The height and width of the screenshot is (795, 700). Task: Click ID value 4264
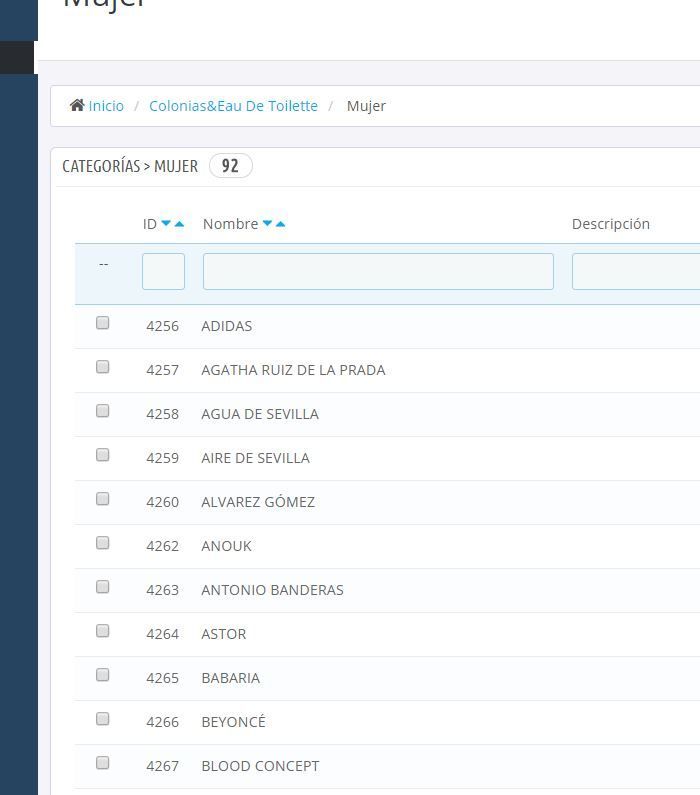tap(162, 634)
